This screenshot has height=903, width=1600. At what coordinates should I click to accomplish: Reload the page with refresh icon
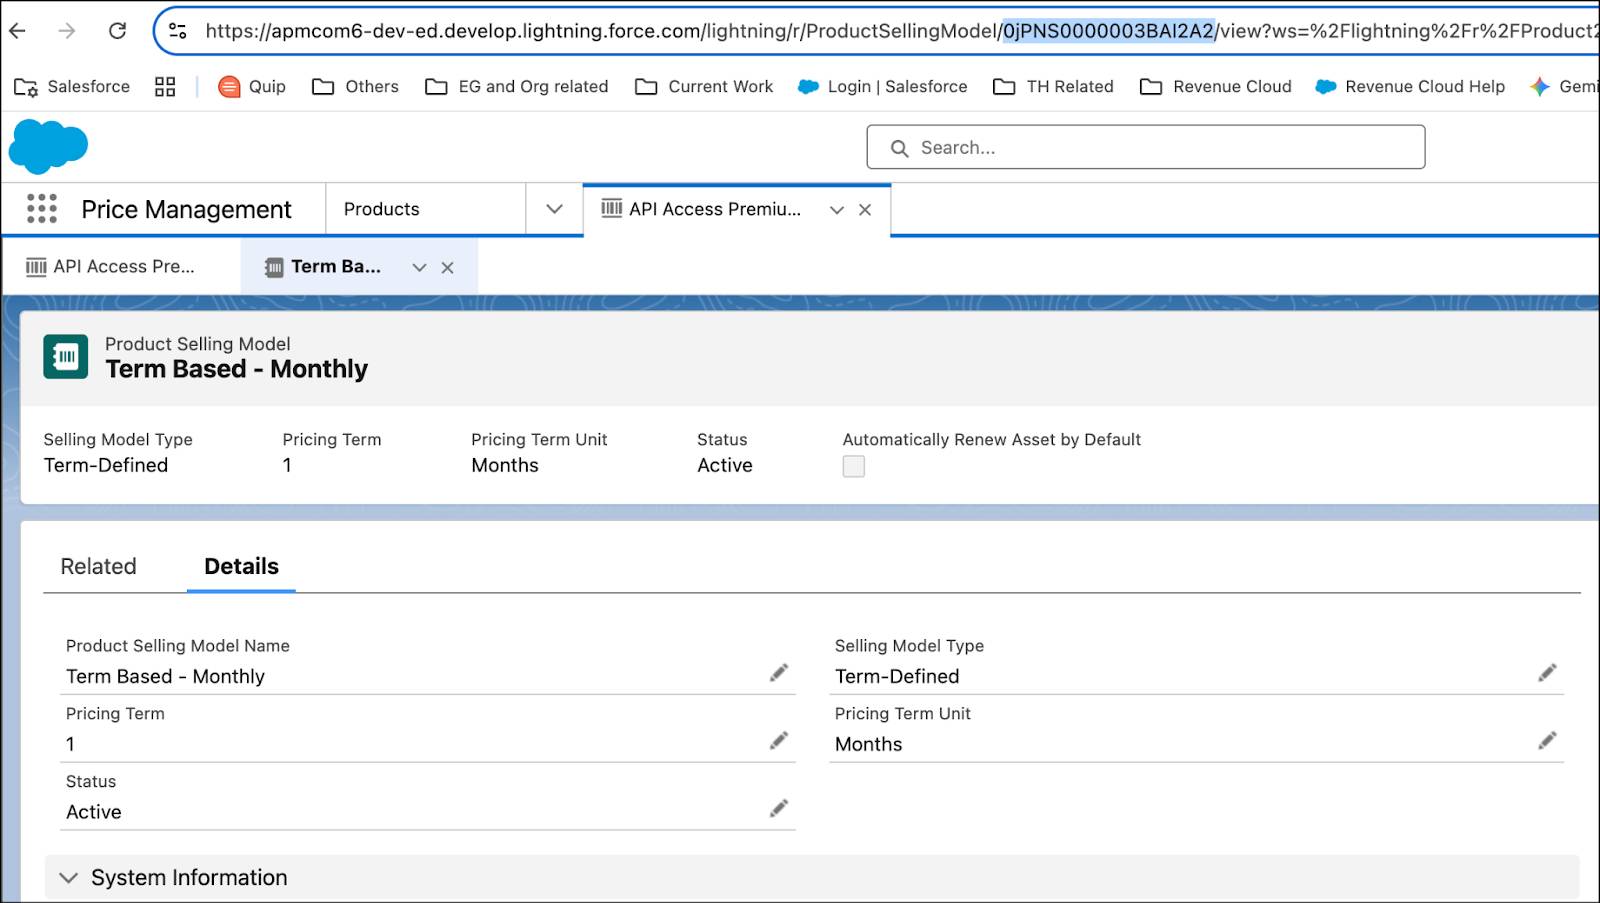[x=117, y=31]
